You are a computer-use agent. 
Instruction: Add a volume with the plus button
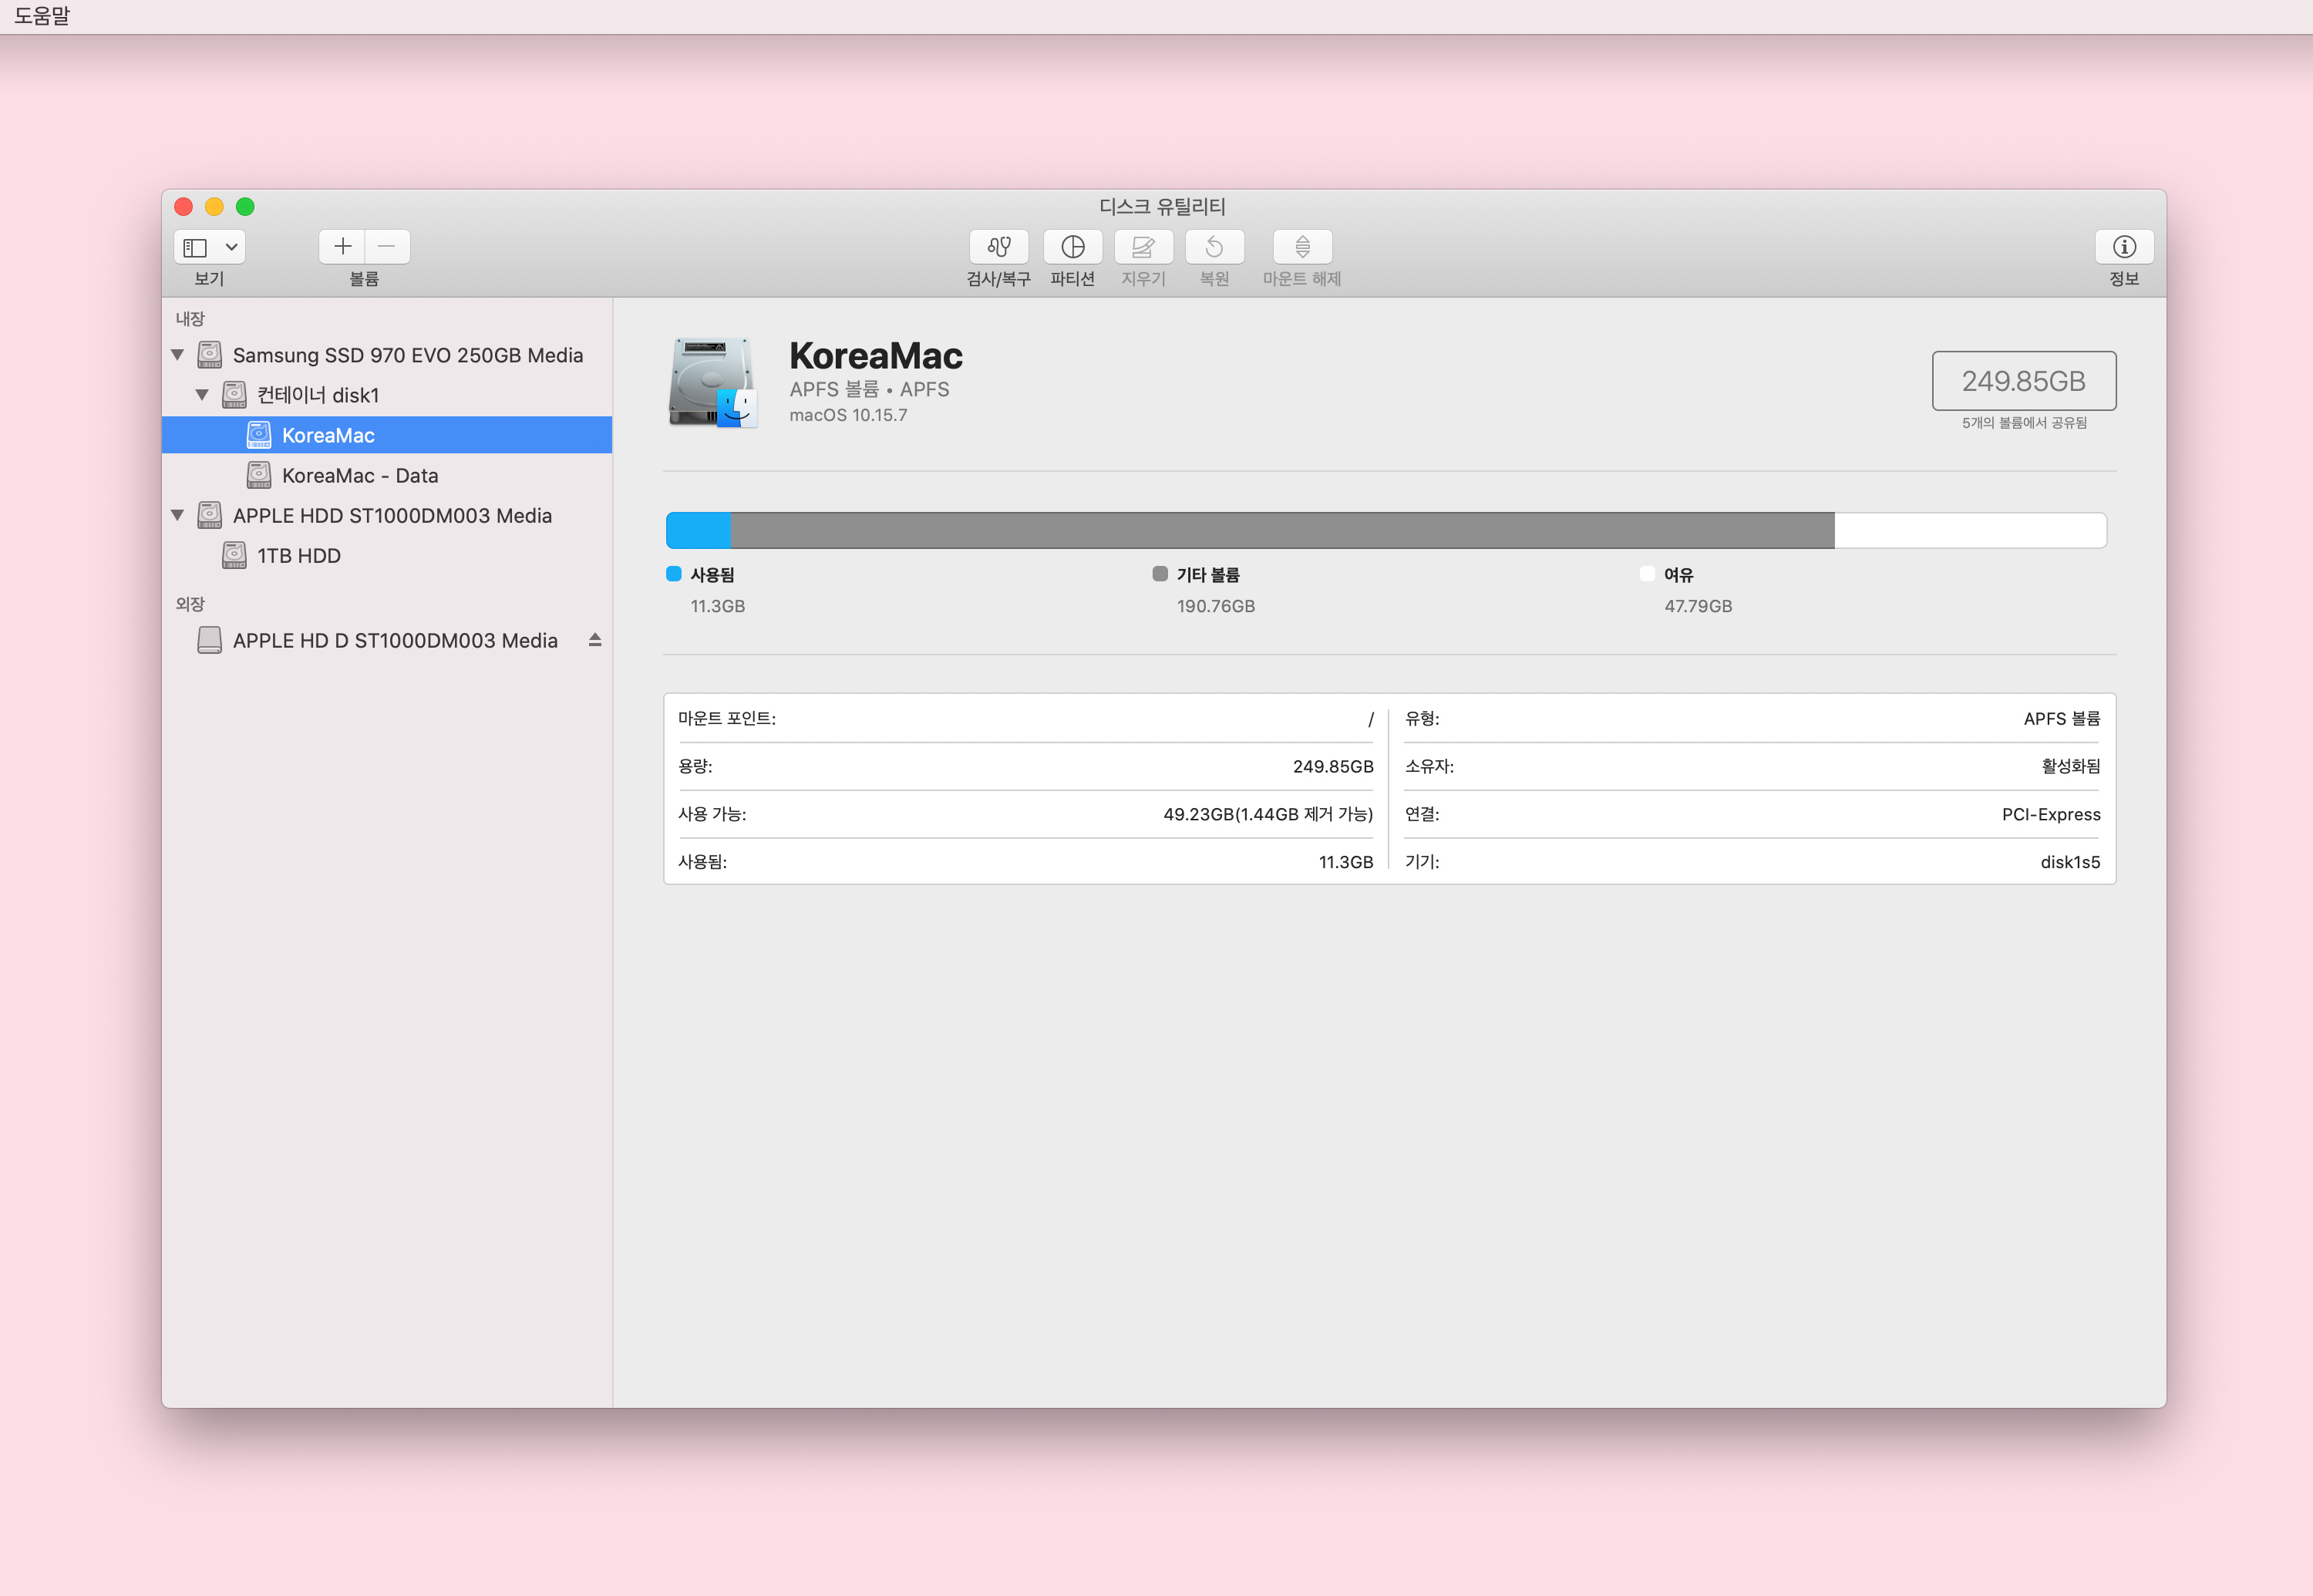[342, 247]
